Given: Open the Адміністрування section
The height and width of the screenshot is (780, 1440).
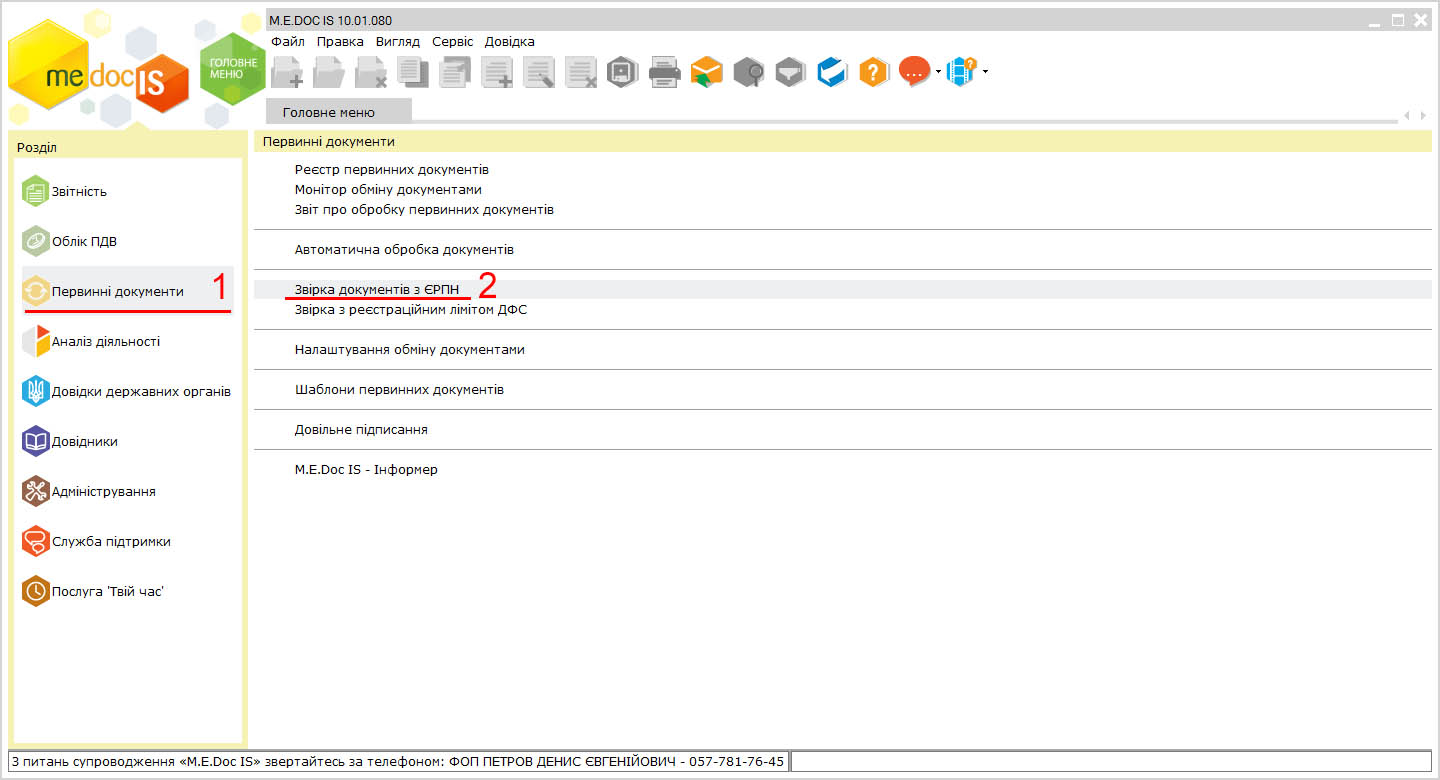Looking at the screenshot, I should pos(128,491).
